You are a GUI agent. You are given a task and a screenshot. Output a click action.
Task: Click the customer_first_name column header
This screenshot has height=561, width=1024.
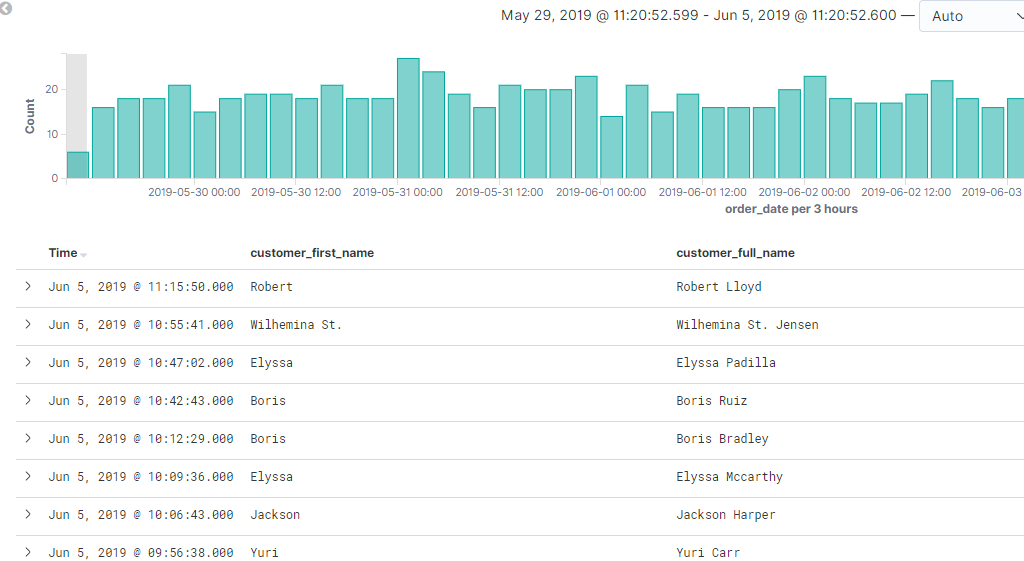click(312, 253)
